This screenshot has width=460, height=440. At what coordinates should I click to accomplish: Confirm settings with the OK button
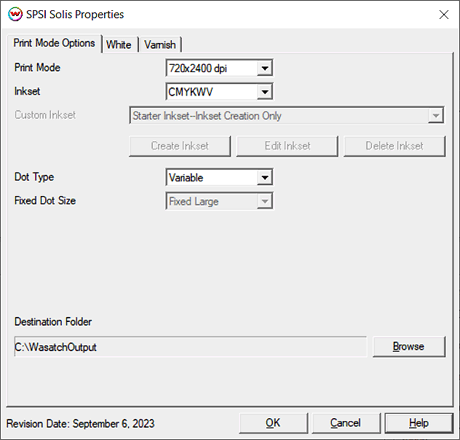pyautogui.click(x=273, y=423)
